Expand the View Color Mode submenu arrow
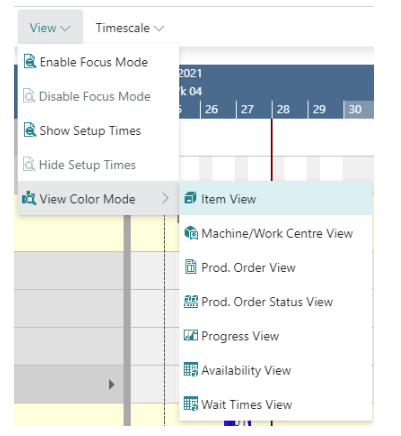This screenshot has height=436, width=401. pos(165,199)
